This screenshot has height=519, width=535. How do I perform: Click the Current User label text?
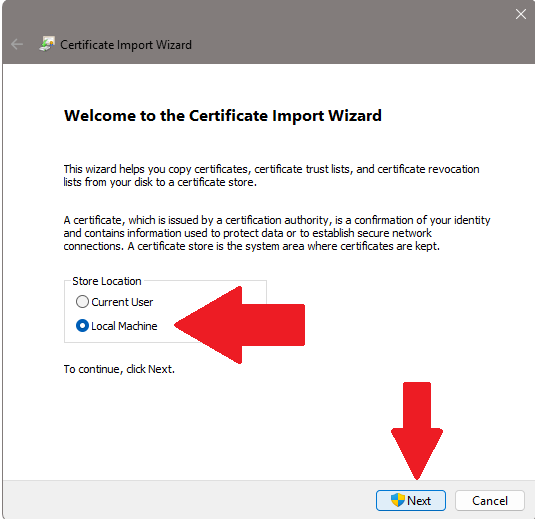pos(122,302)
